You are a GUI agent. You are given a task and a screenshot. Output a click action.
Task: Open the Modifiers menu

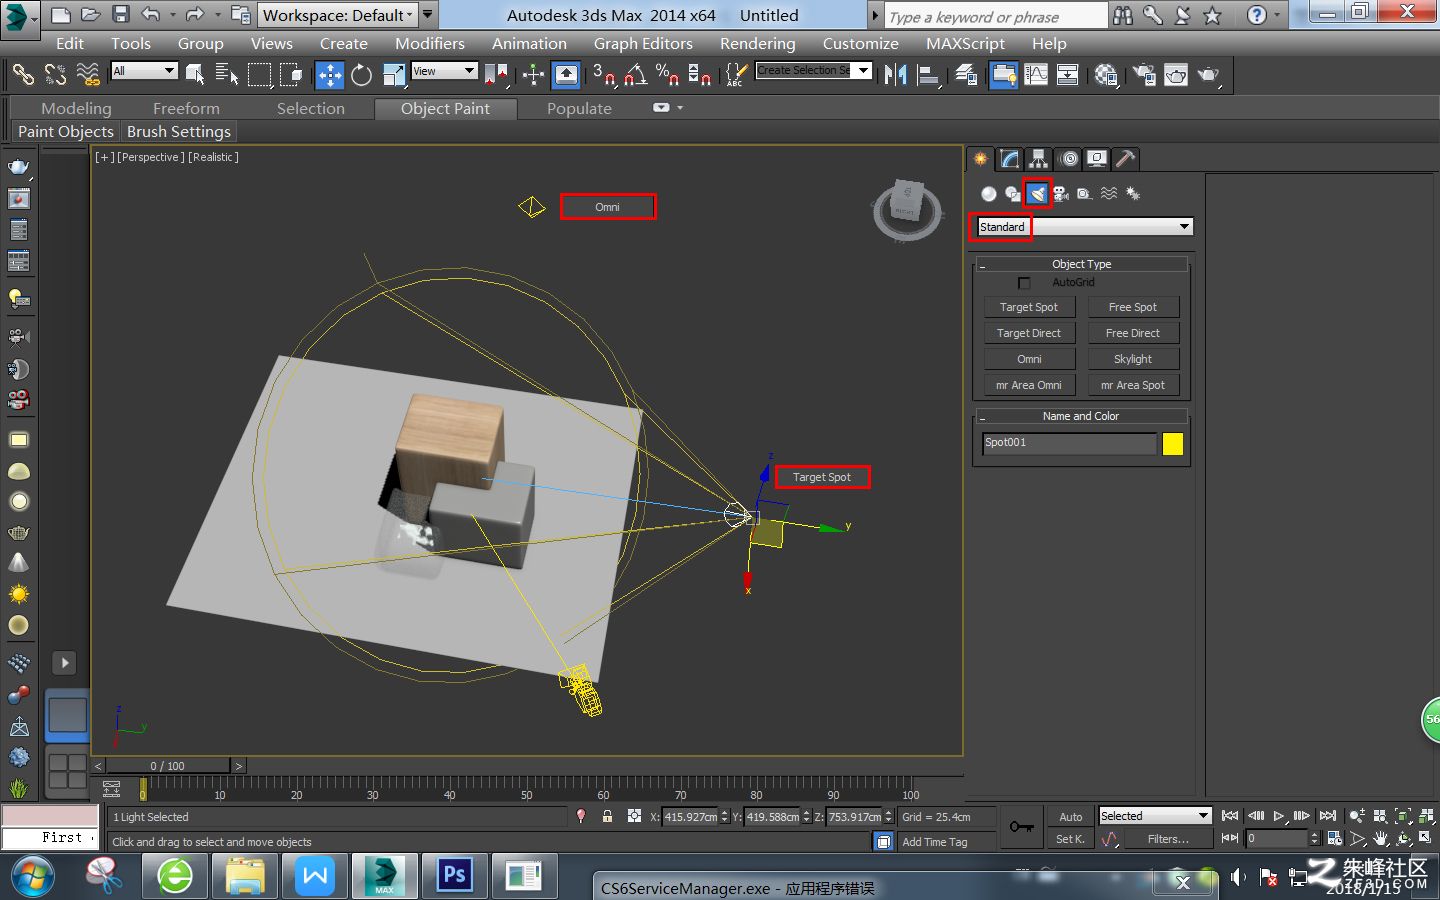click(x=430, y=44)
